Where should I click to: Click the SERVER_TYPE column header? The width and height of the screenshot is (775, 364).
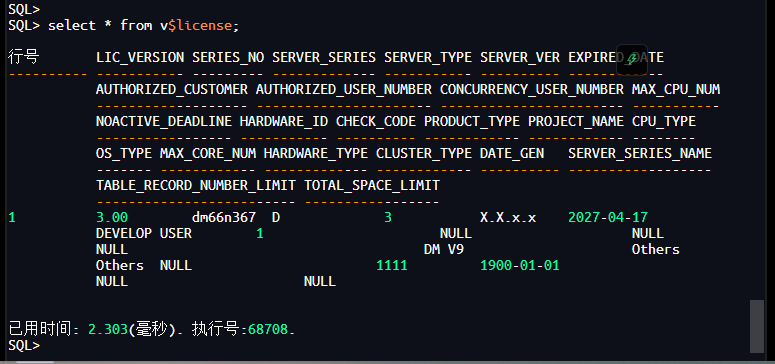point(428,58)
